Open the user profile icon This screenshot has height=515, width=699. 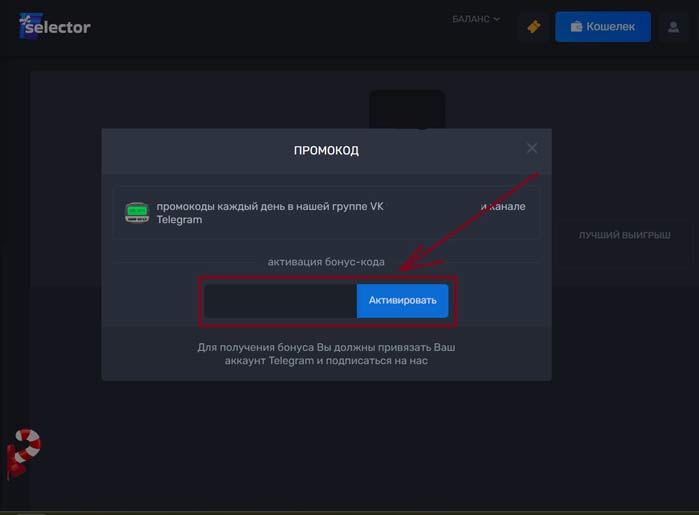coord(673,27)
